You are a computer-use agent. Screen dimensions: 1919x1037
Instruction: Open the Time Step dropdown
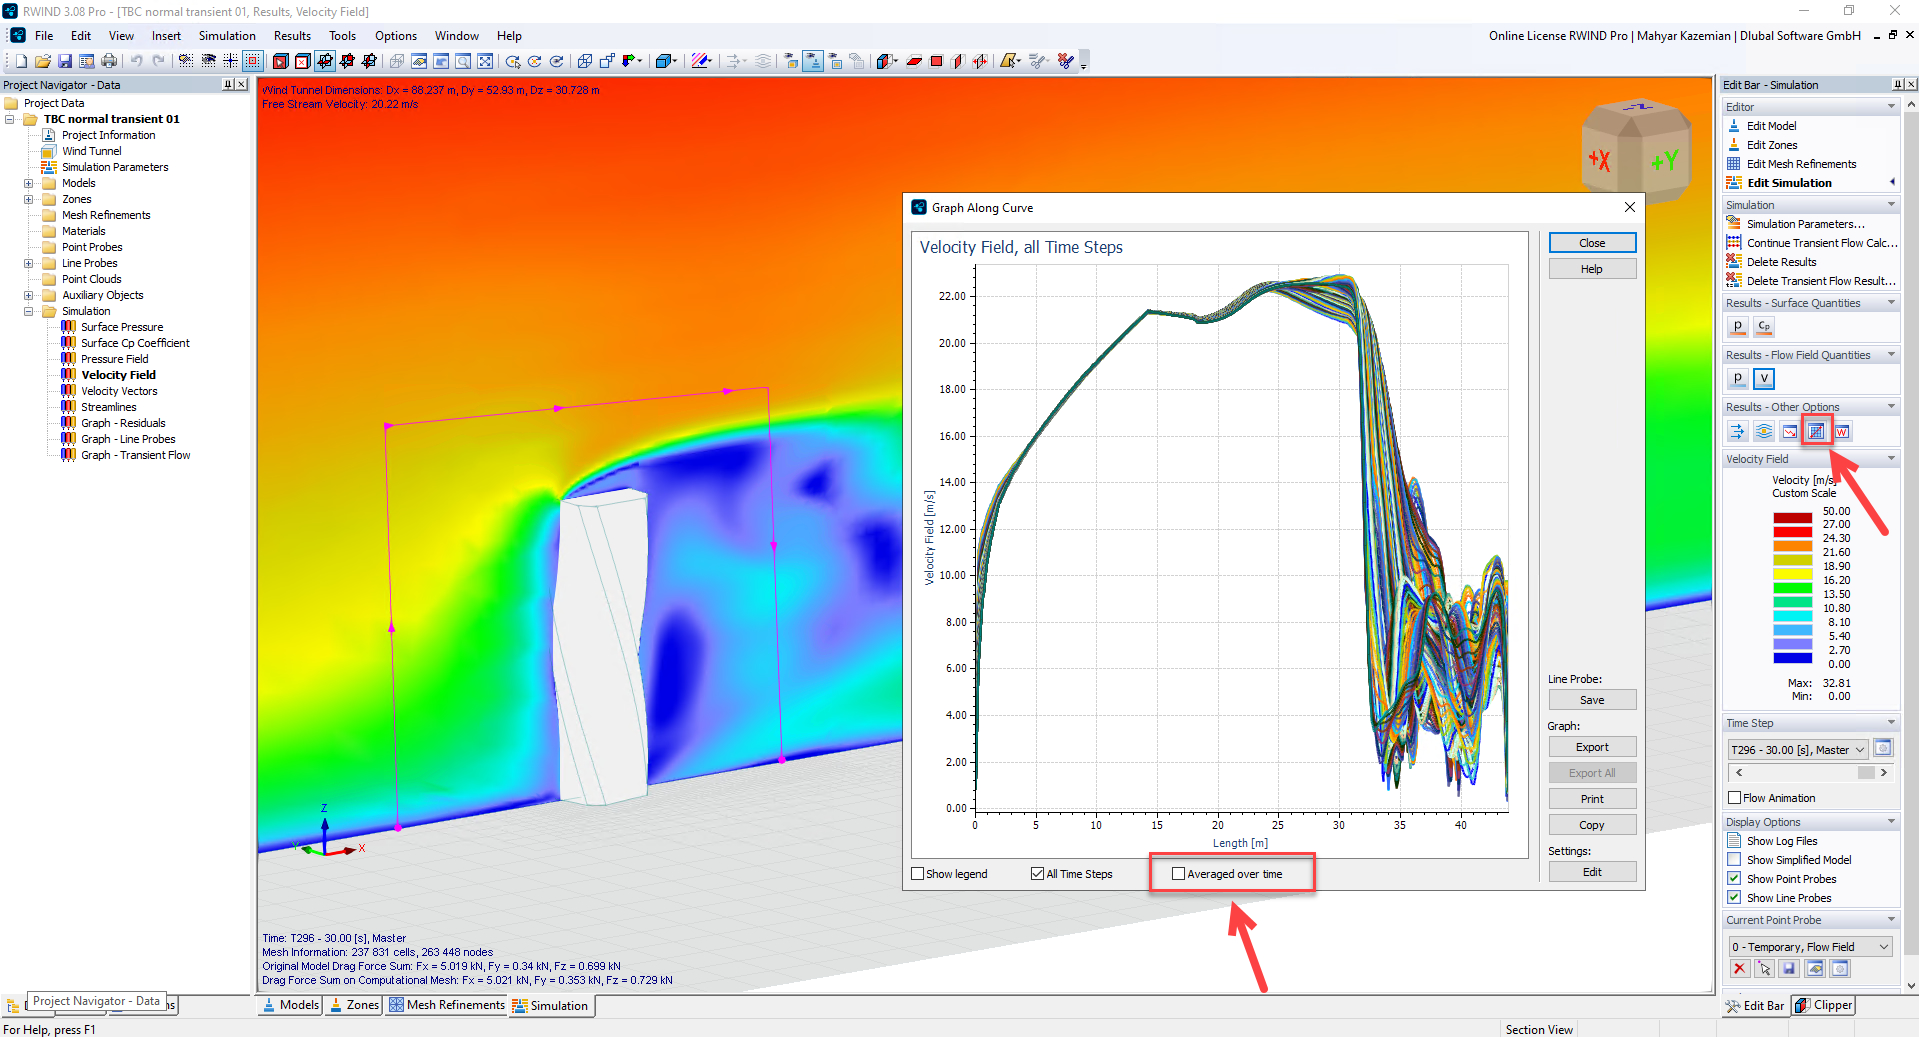coord(1859,750)
